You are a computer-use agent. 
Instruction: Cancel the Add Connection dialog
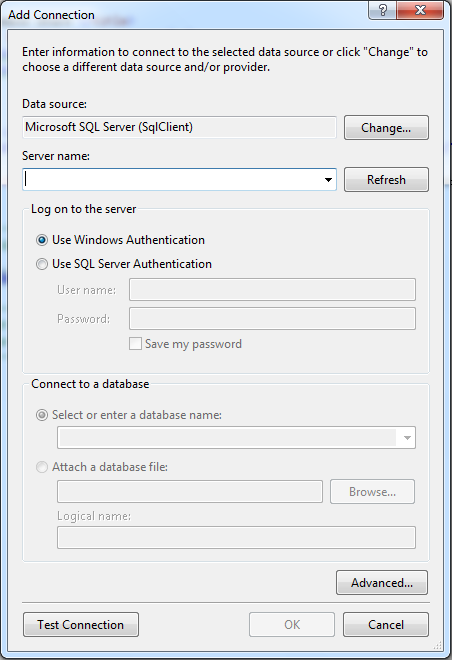pos(386,625)
